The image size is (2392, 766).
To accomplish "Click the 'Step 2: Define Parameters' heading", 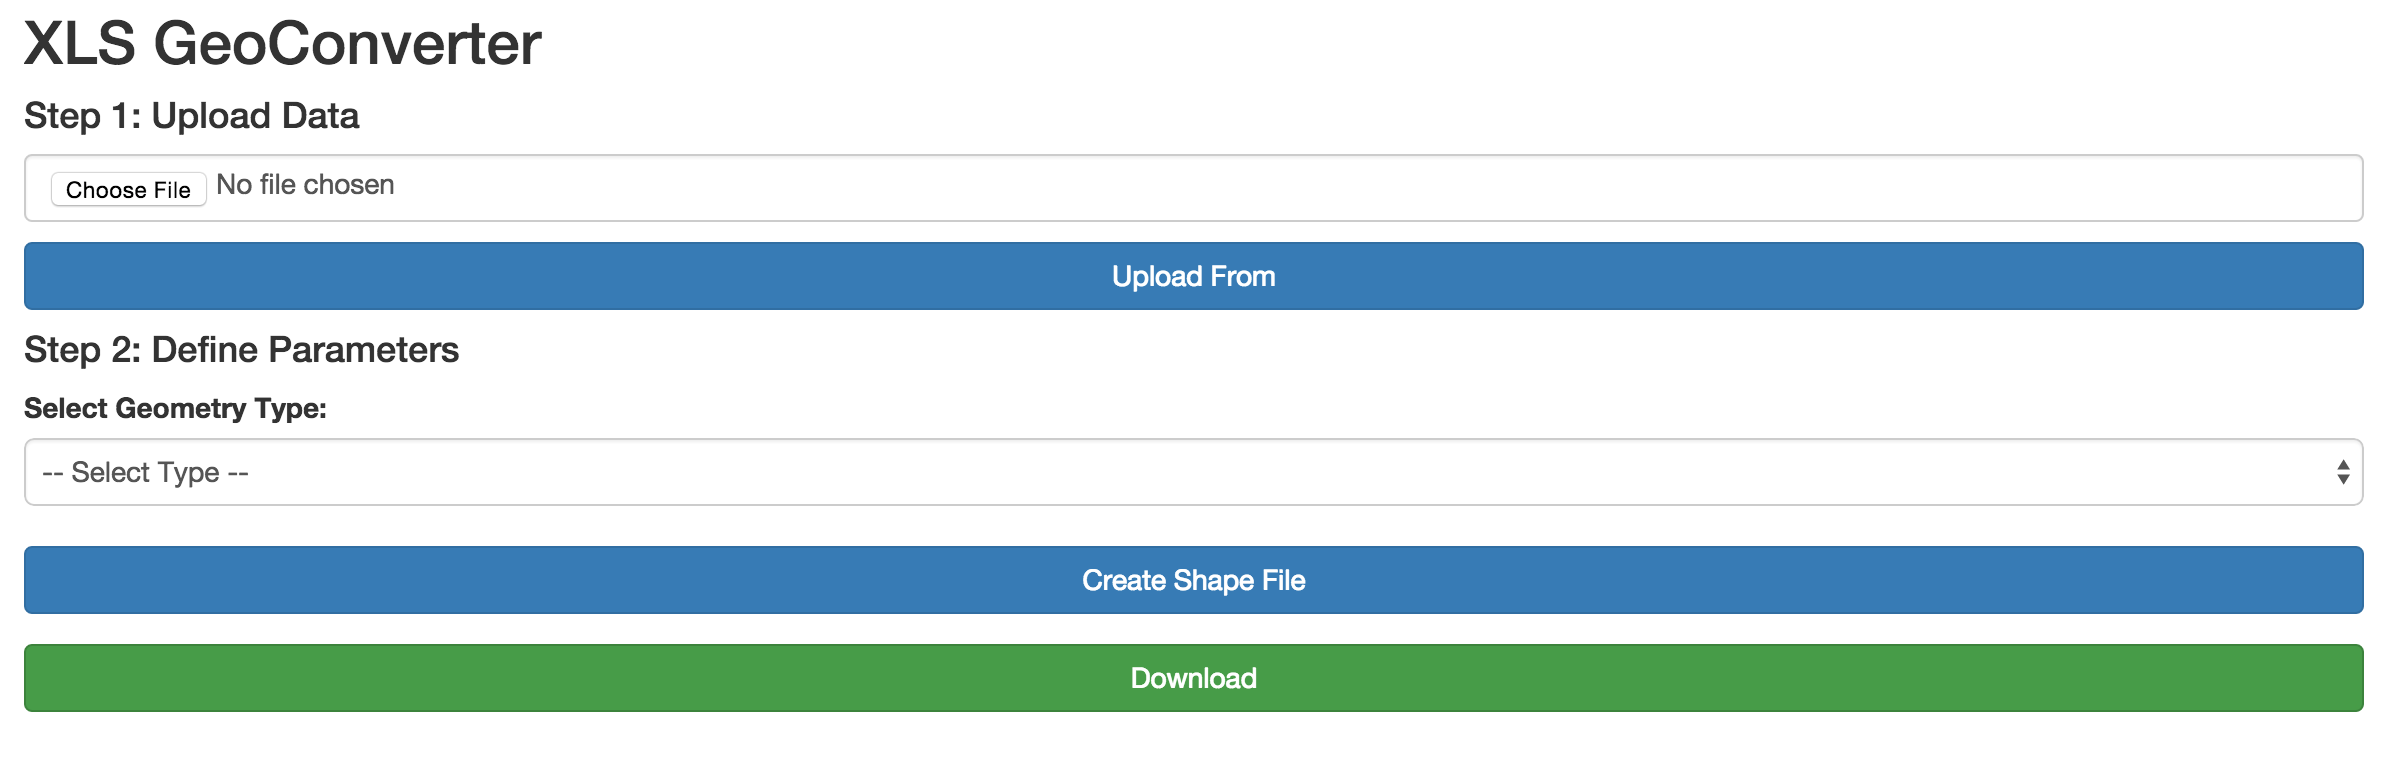I will 241,350.
